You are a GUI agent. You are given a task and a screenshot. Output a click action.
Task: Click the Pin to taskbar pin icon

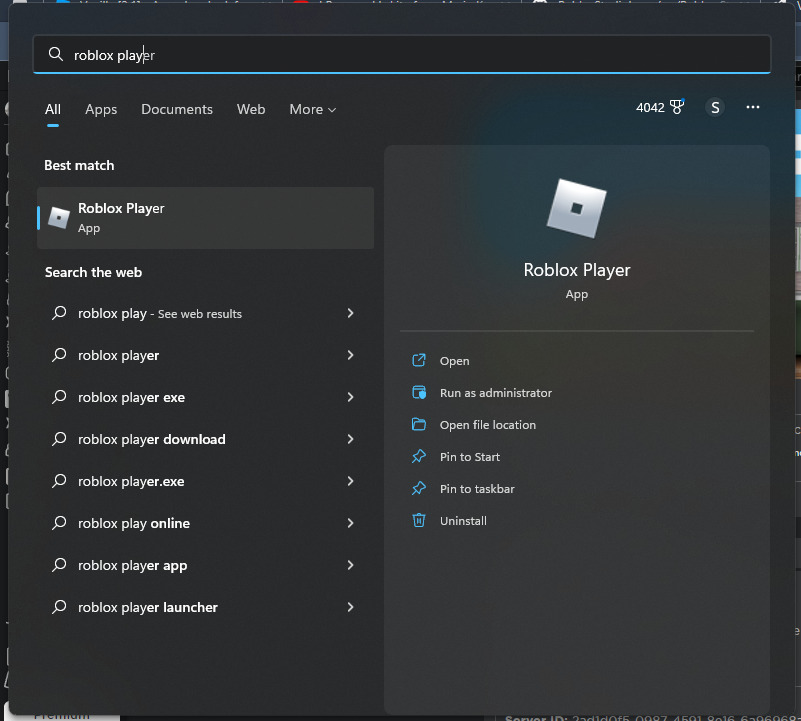click(x=419, y=489)
